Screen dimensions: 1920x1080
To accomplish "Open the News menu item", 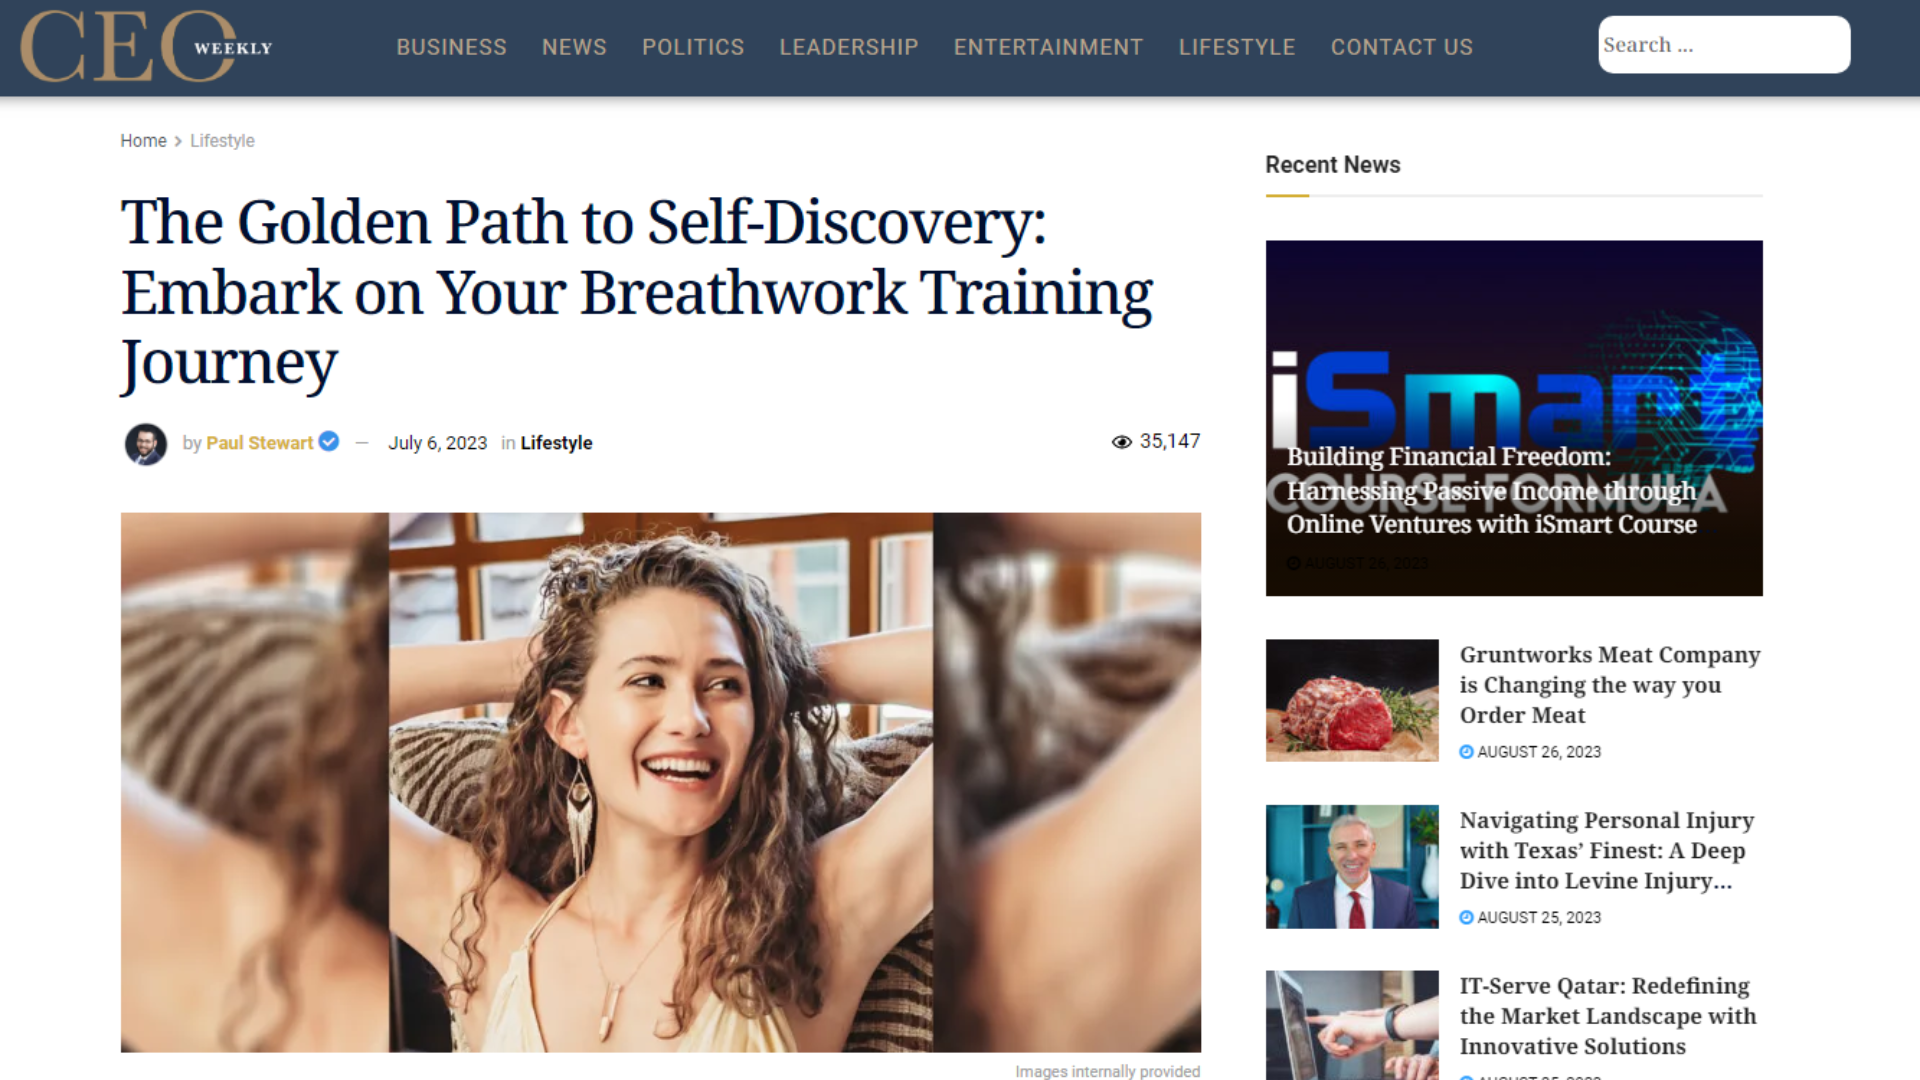I will (x=574, y=47).
